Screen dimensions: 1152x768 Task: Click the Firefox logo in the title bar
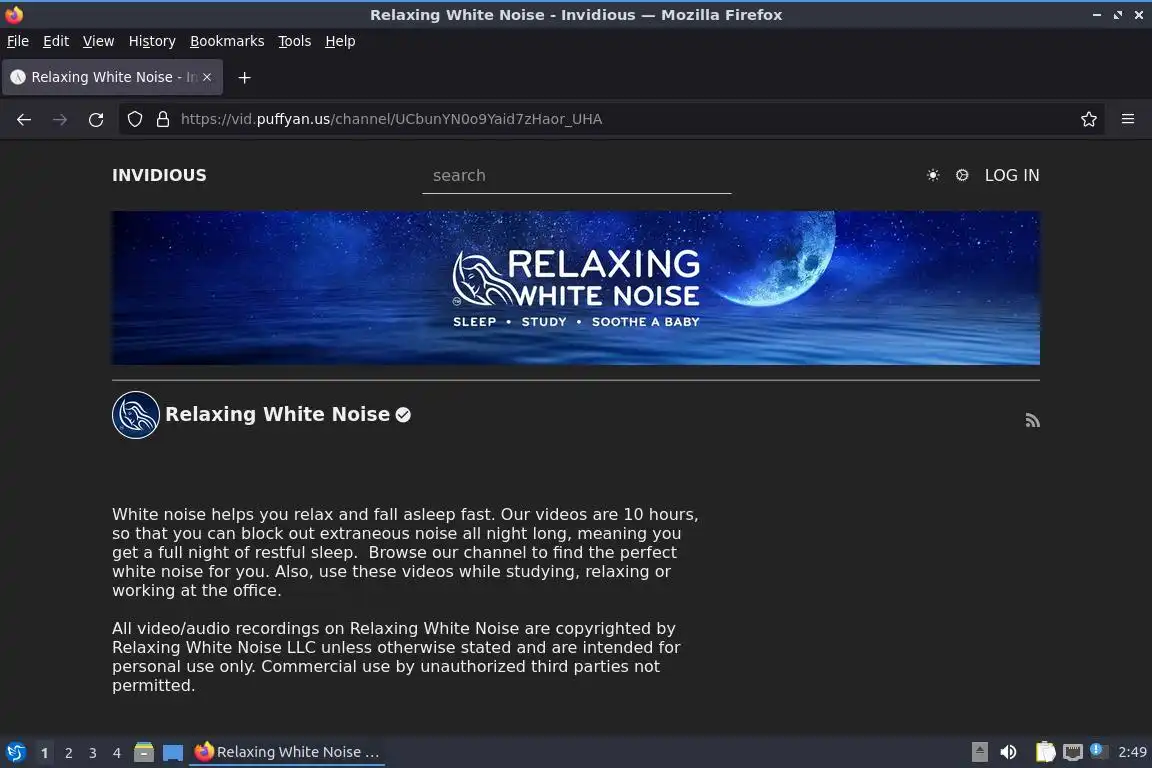(x=14, y=15)
